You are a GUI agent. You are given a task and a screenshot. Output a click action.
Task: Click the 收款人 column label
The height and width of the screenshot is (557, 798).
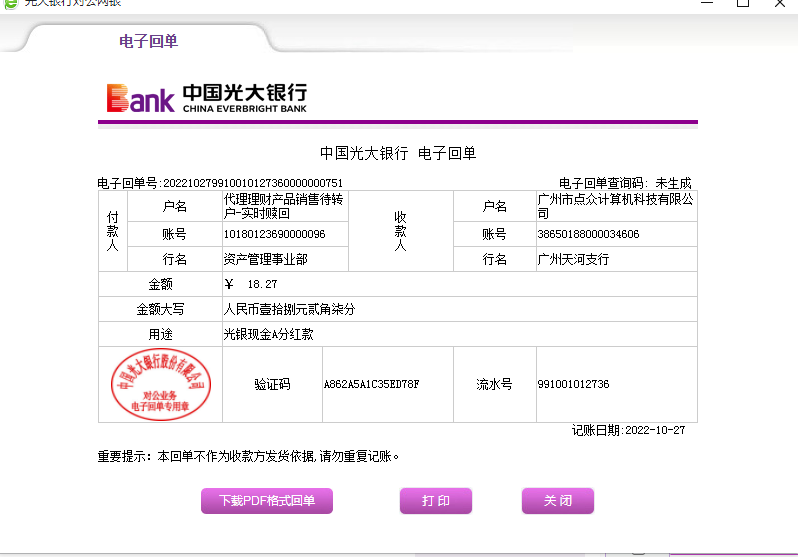[x=401, y=232]
